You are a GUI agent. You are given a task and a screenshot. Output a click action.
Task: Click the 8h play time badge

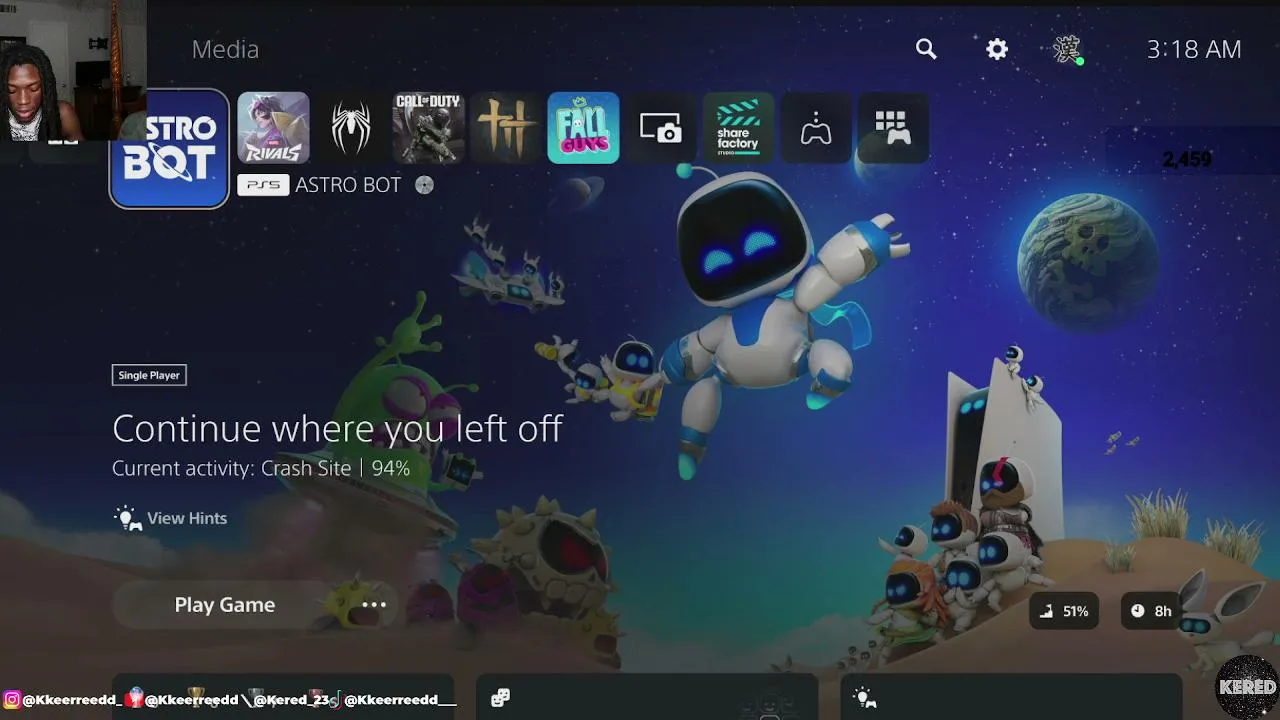tap(1151, 611)
